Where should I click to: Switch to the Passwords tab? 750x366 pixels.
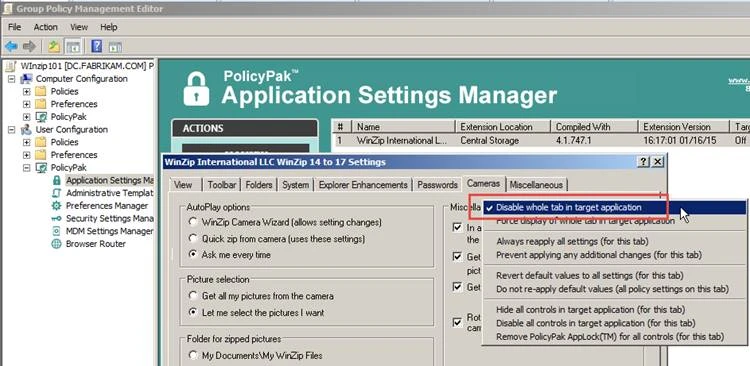[437, 185]
